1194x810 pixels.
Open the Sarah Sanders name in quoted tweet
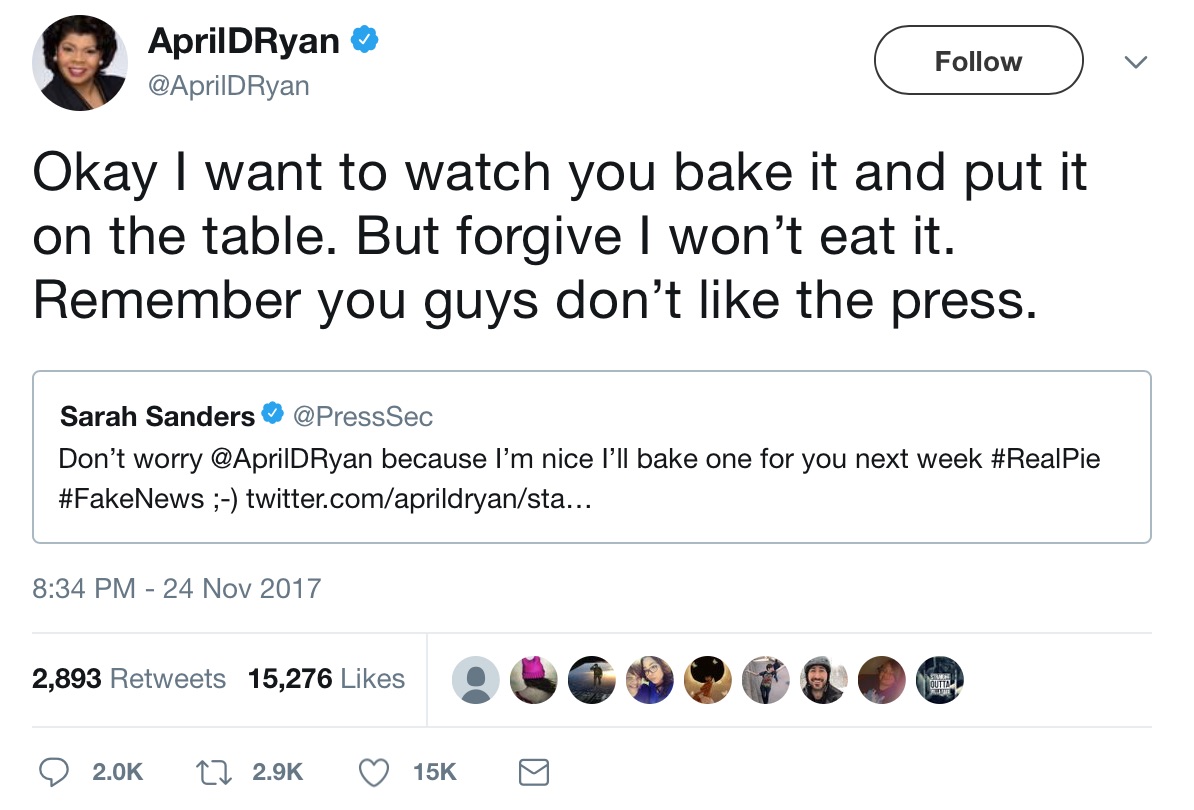157,416
